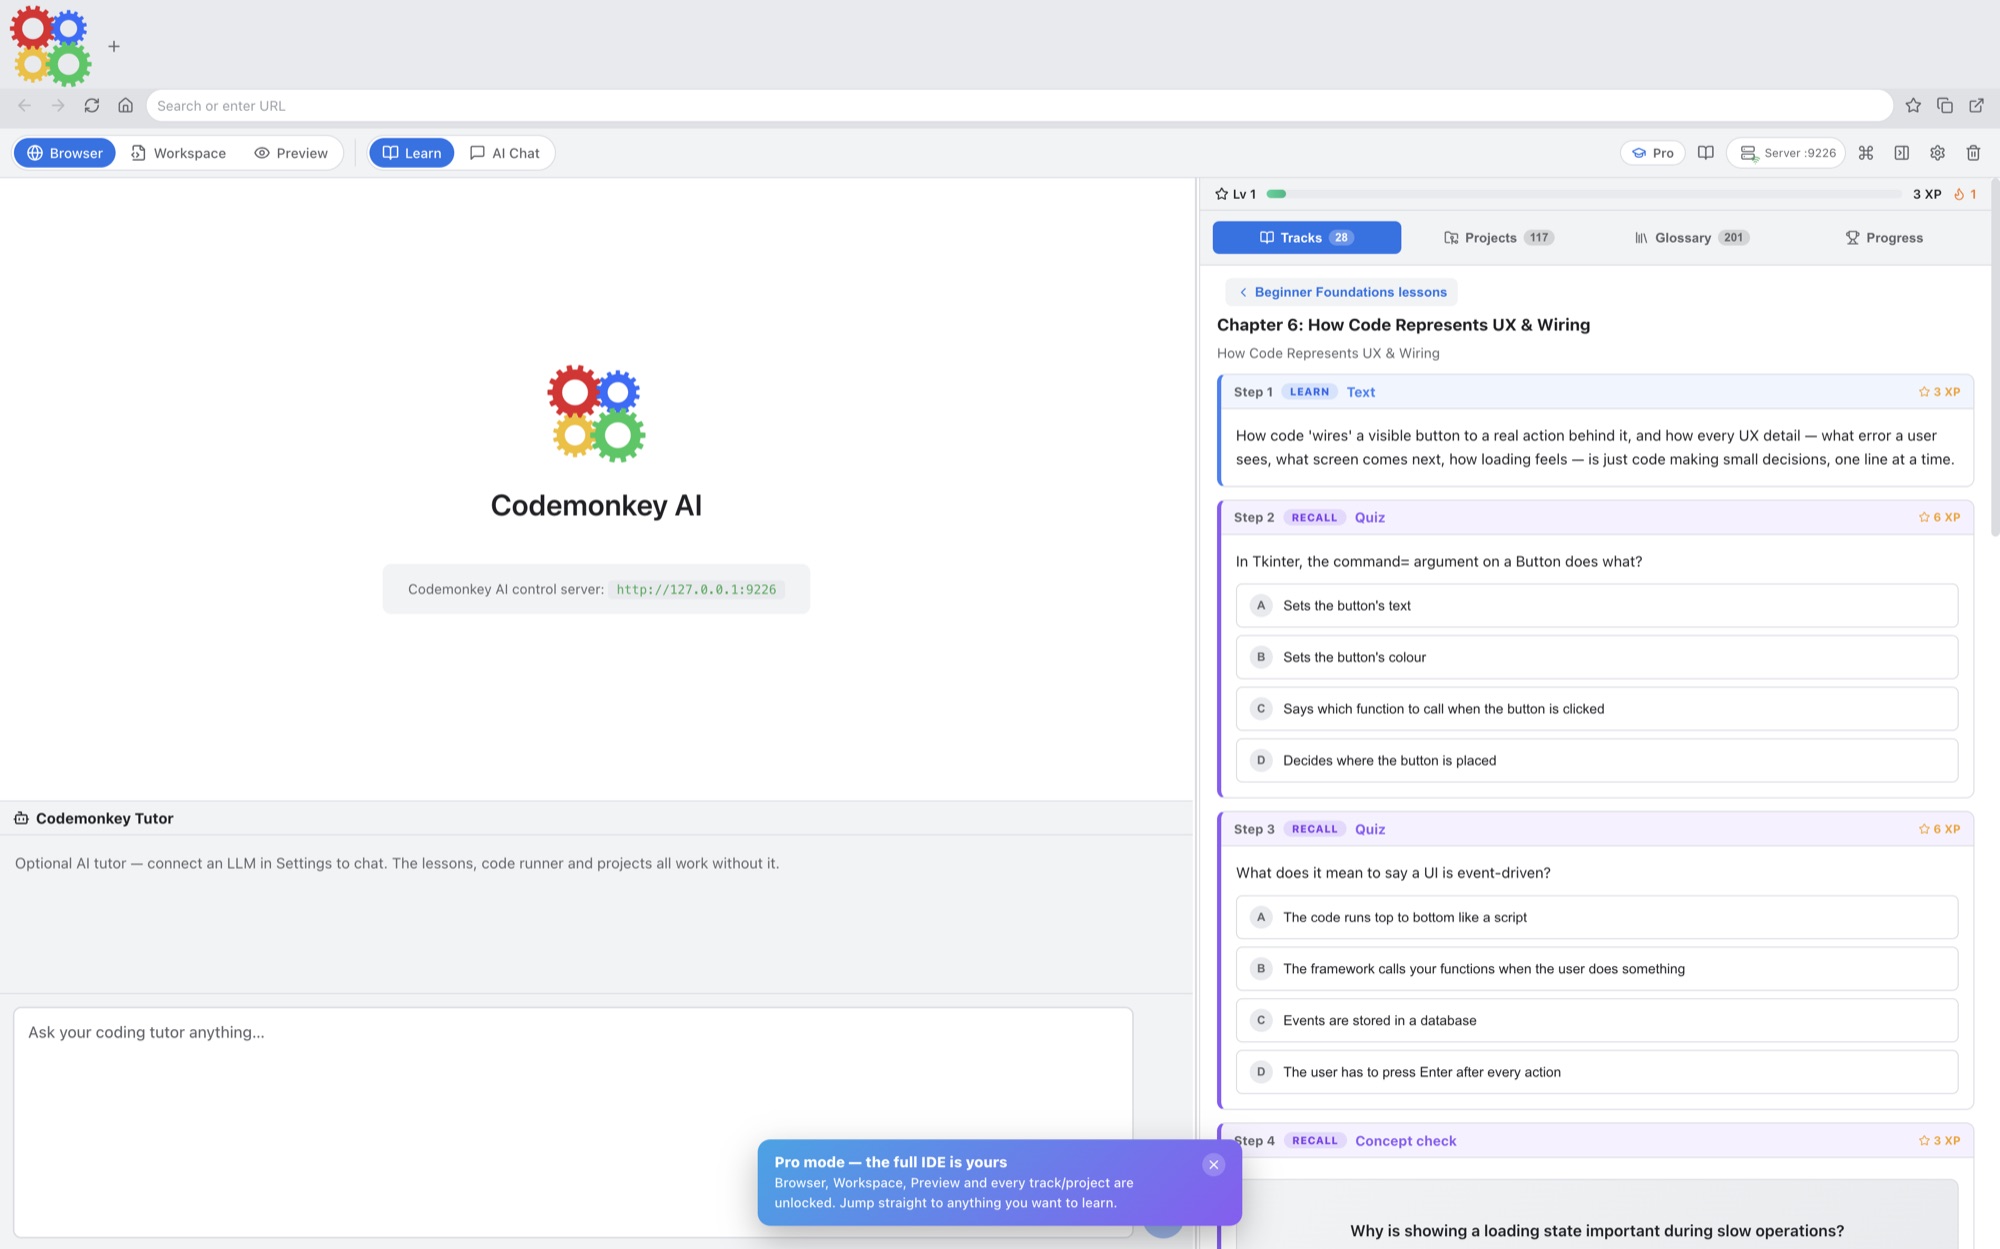Click the Step 4 Concept check header

pos(1596,1141)
